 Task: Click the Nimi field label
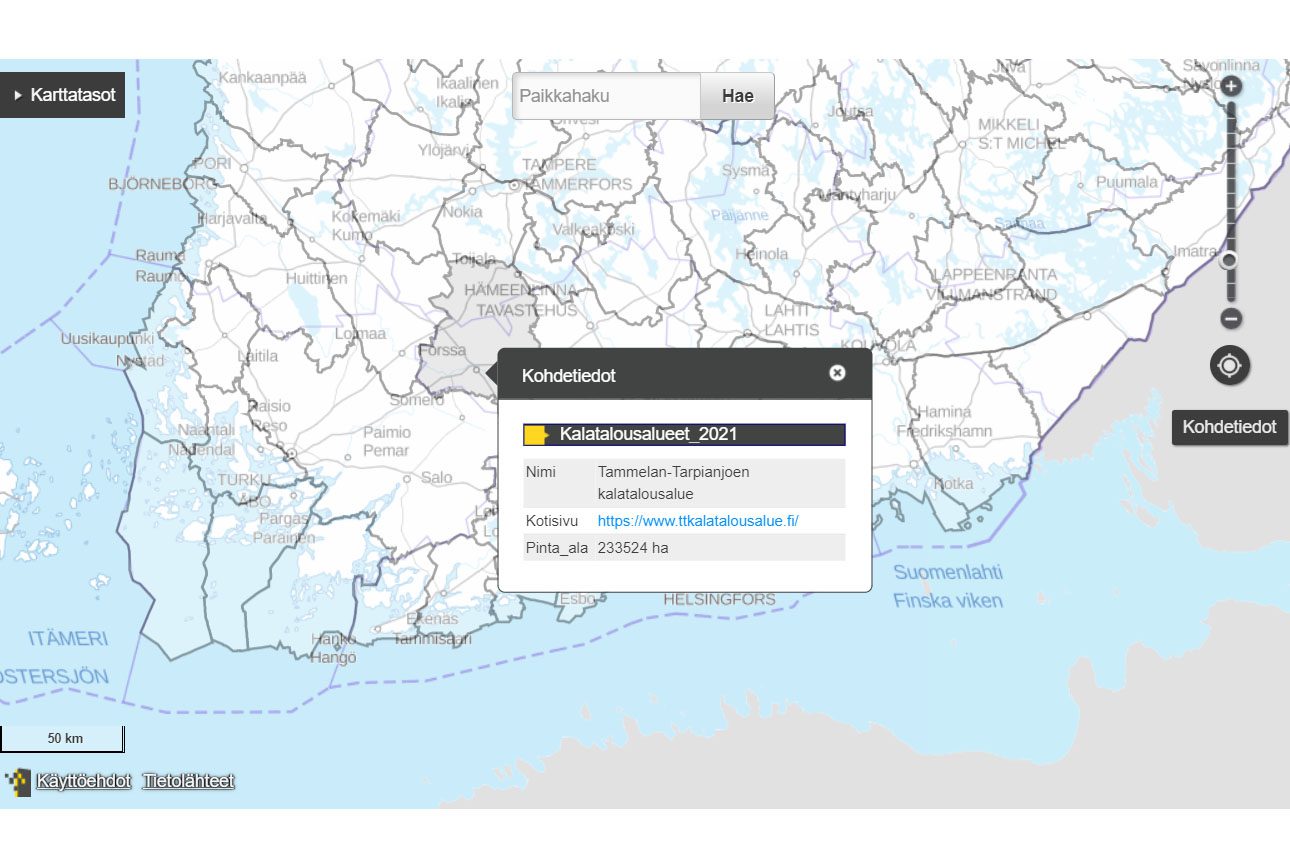click(x=540, y=472)
